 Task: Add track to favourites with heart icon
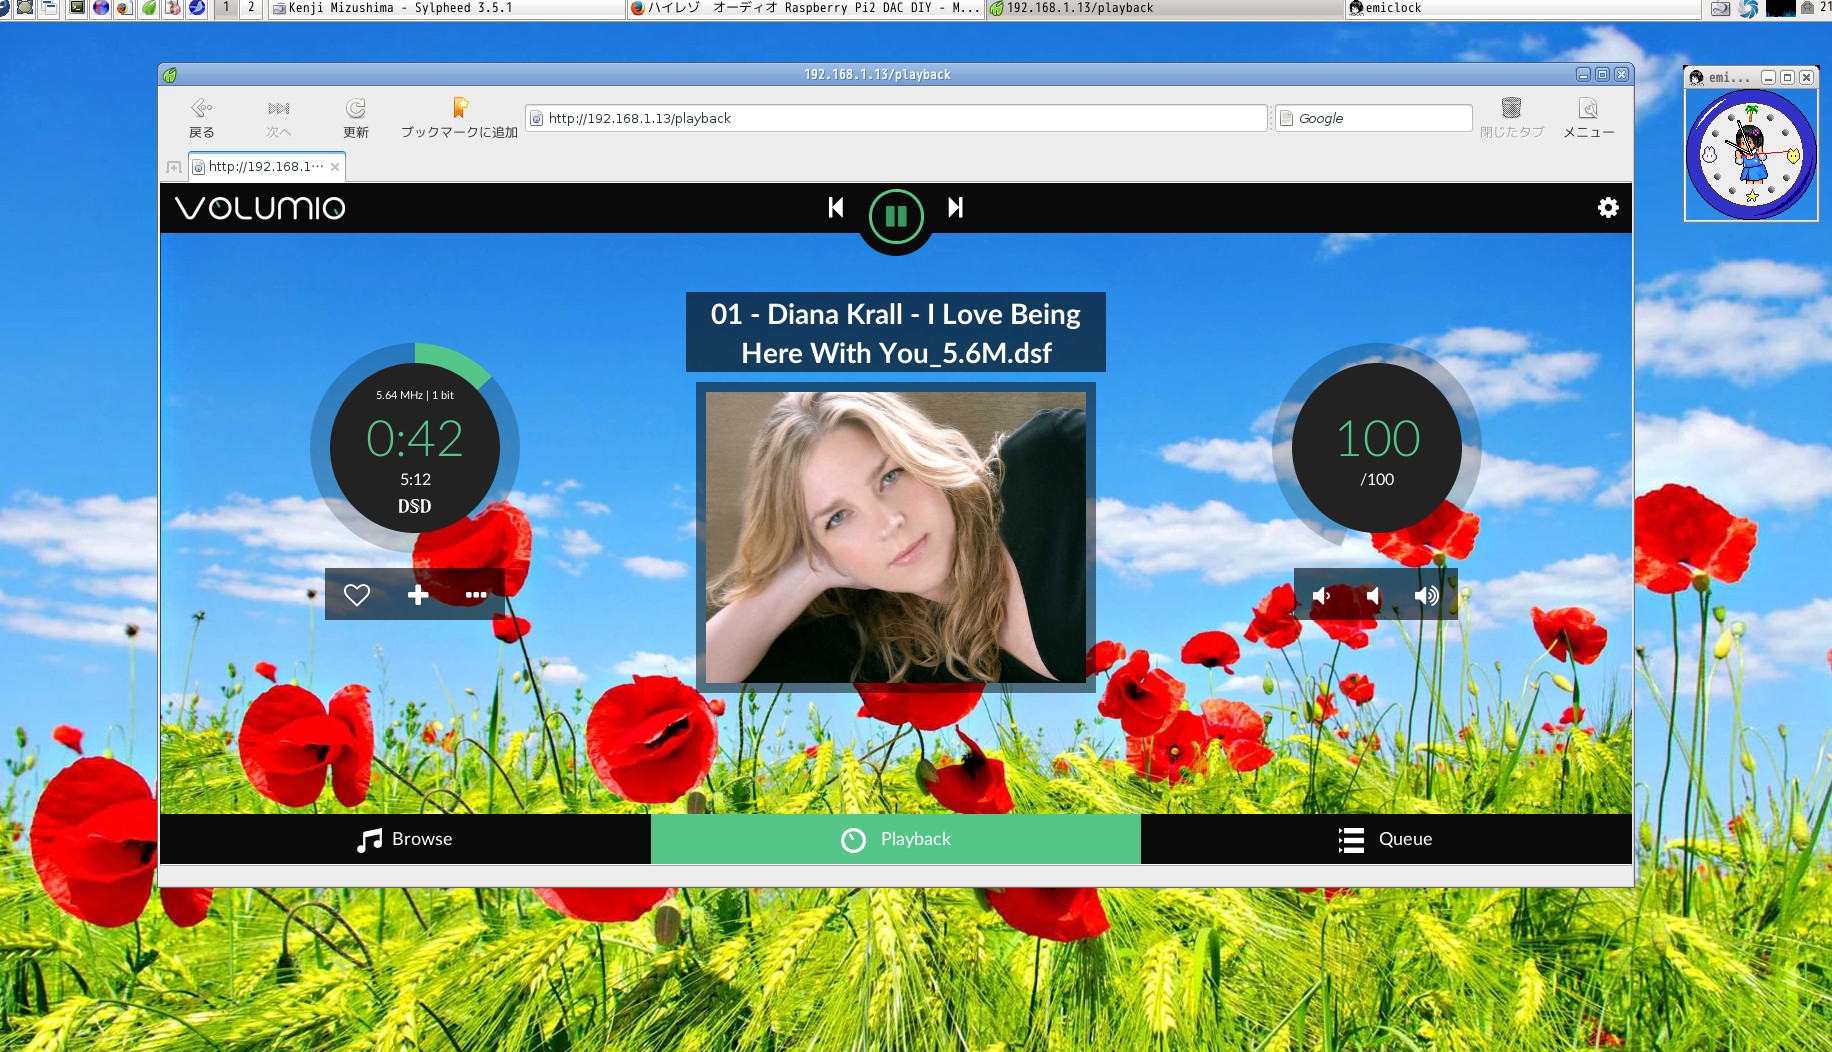point(357,595)
